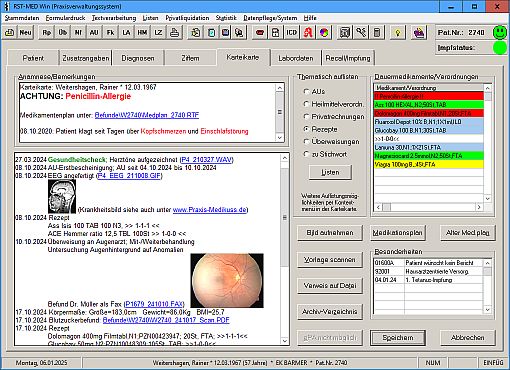The image size is (510, 370).
Task: Switch to the Labordaten tab
Action: pyautogui.click(x=296, y=58)
